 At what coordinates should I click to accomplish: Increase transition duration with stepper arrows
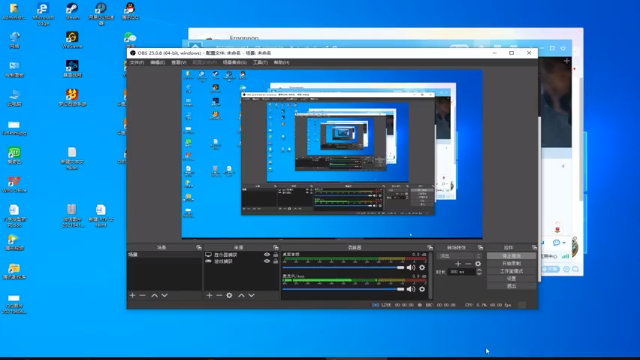point(479,270)
